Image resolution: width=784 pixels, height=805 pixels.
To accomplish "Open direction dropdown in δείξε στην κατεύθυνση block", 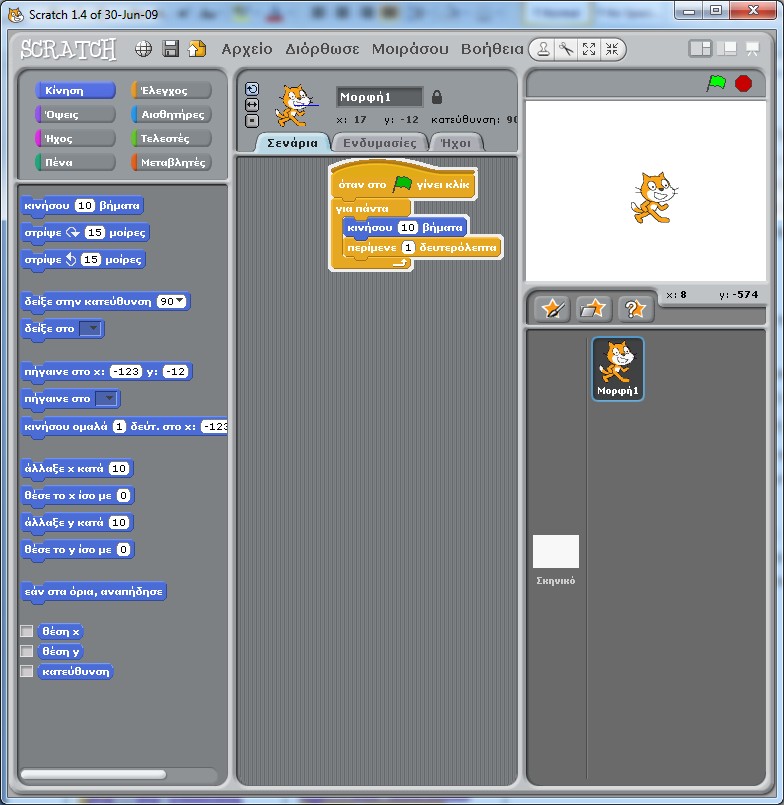I will (x=179, y=301).
